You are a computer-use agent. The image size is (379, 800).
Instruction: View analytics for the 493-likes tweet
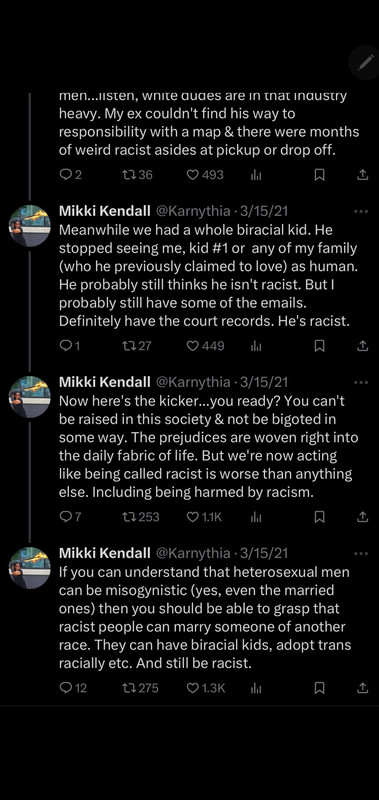point(256,175)
